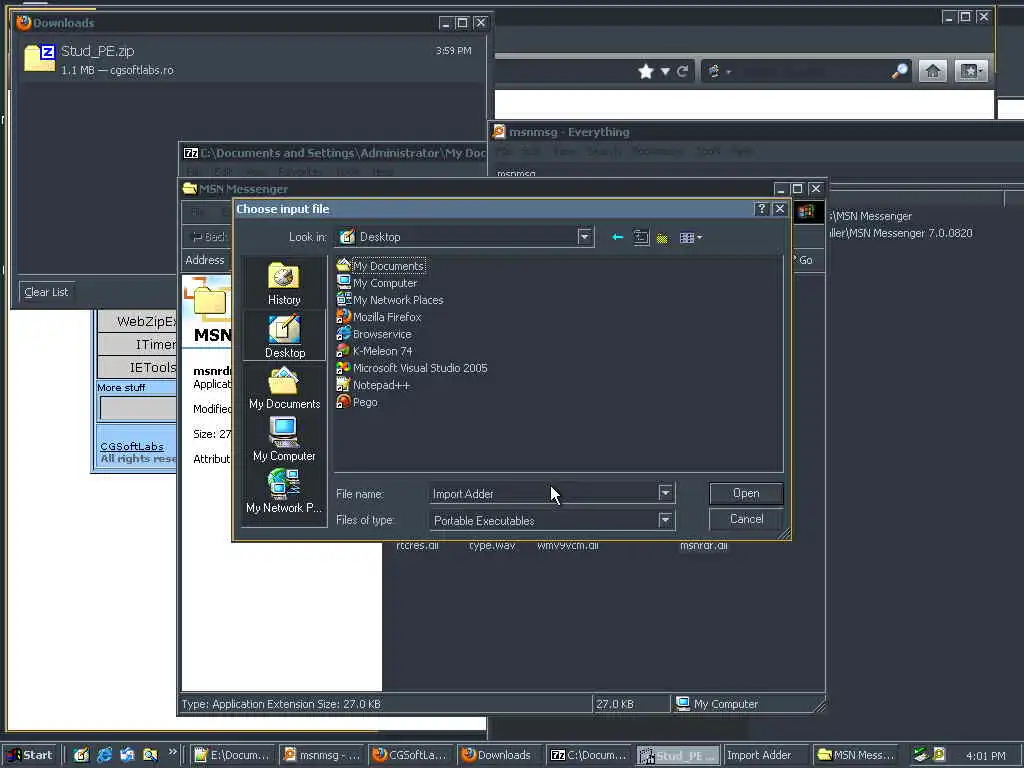
Task: Open History in the places bar
Action: point(284,283)
